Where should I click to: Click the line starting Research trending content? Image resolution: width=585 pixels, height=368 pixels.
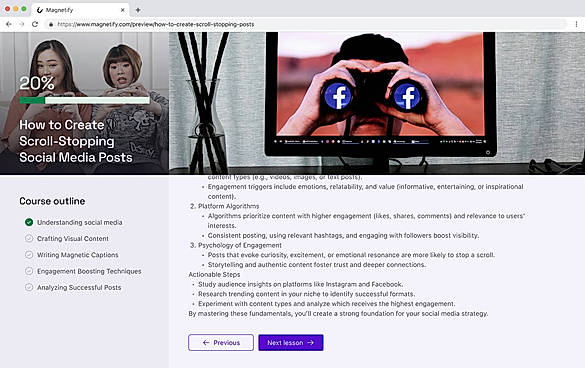307,294
